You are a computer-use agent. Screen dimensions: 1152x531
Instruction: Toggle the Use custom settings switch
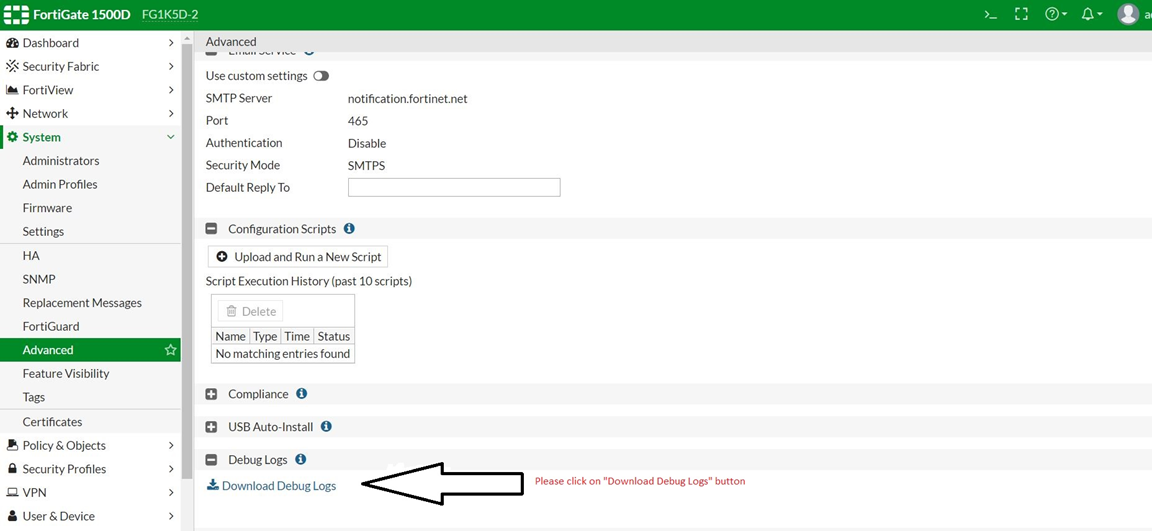tap(321, 76)
